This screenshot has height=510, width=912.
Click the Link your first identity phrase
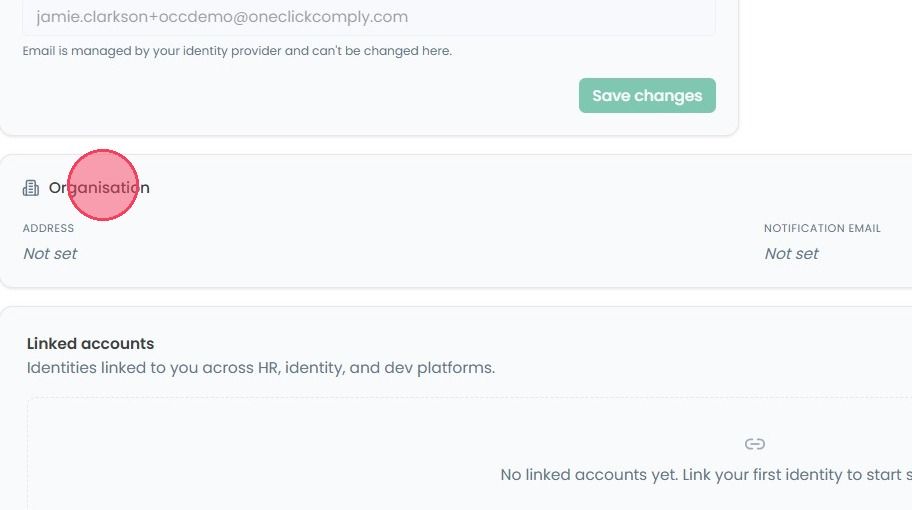pos(763,475)
